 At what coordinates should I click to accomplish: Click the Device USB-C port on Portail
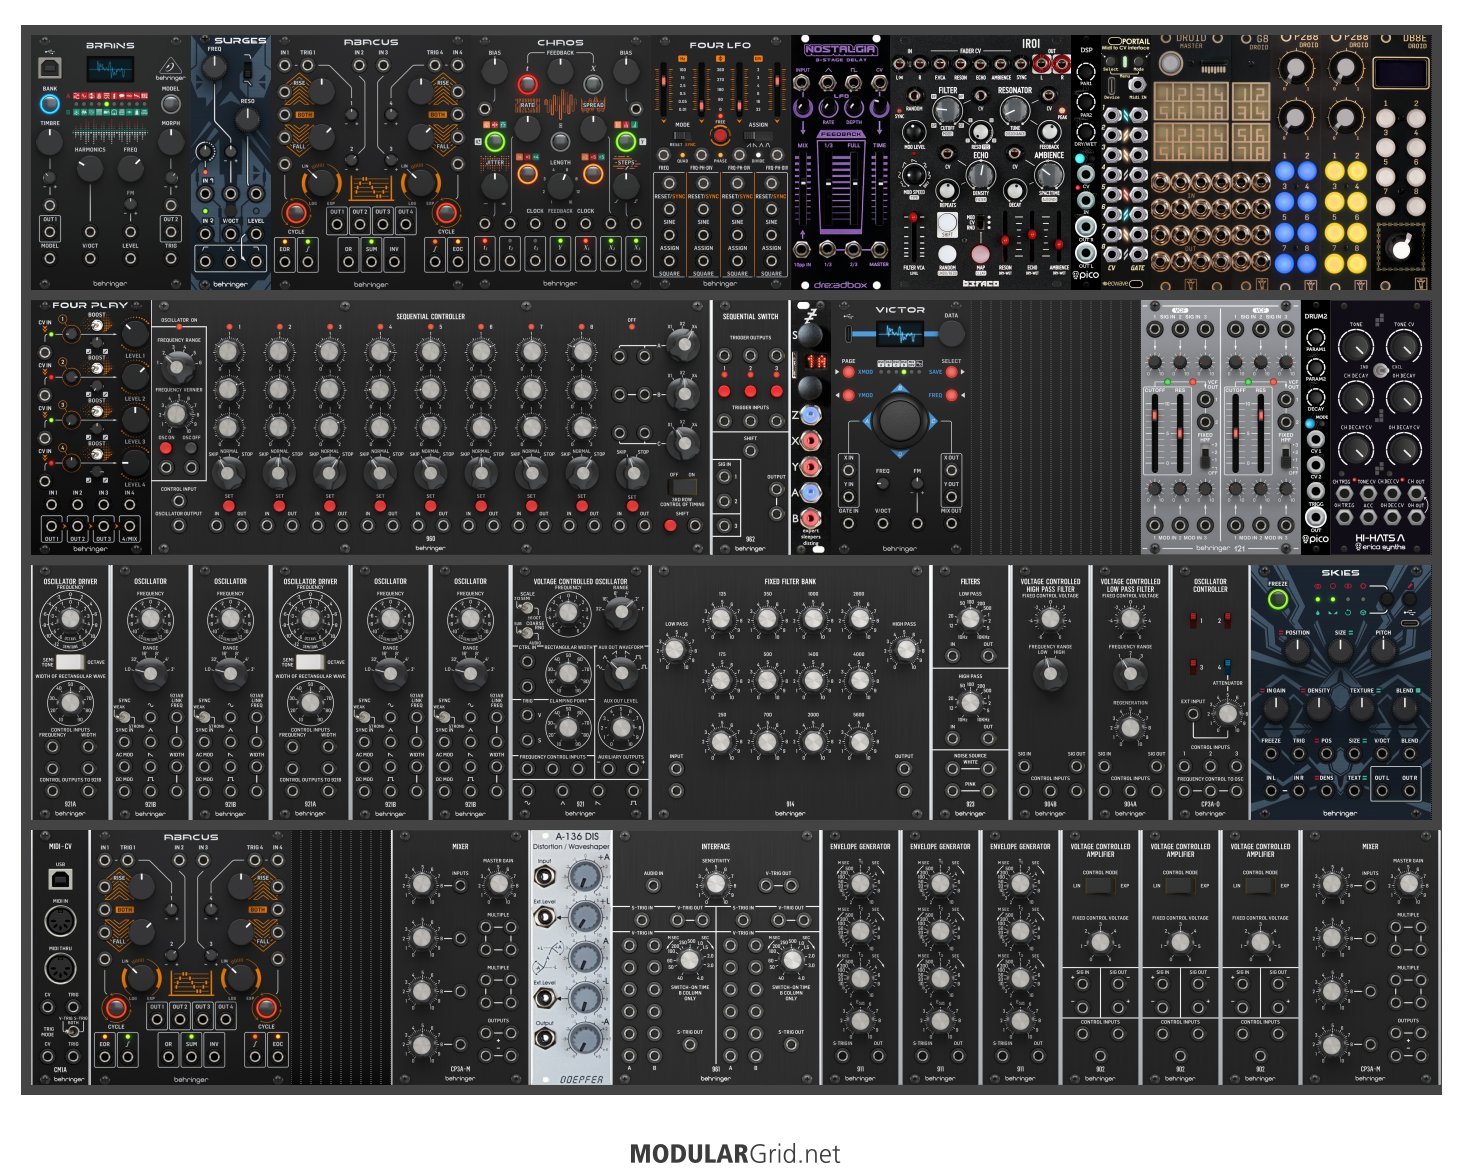click(1112, 84)
